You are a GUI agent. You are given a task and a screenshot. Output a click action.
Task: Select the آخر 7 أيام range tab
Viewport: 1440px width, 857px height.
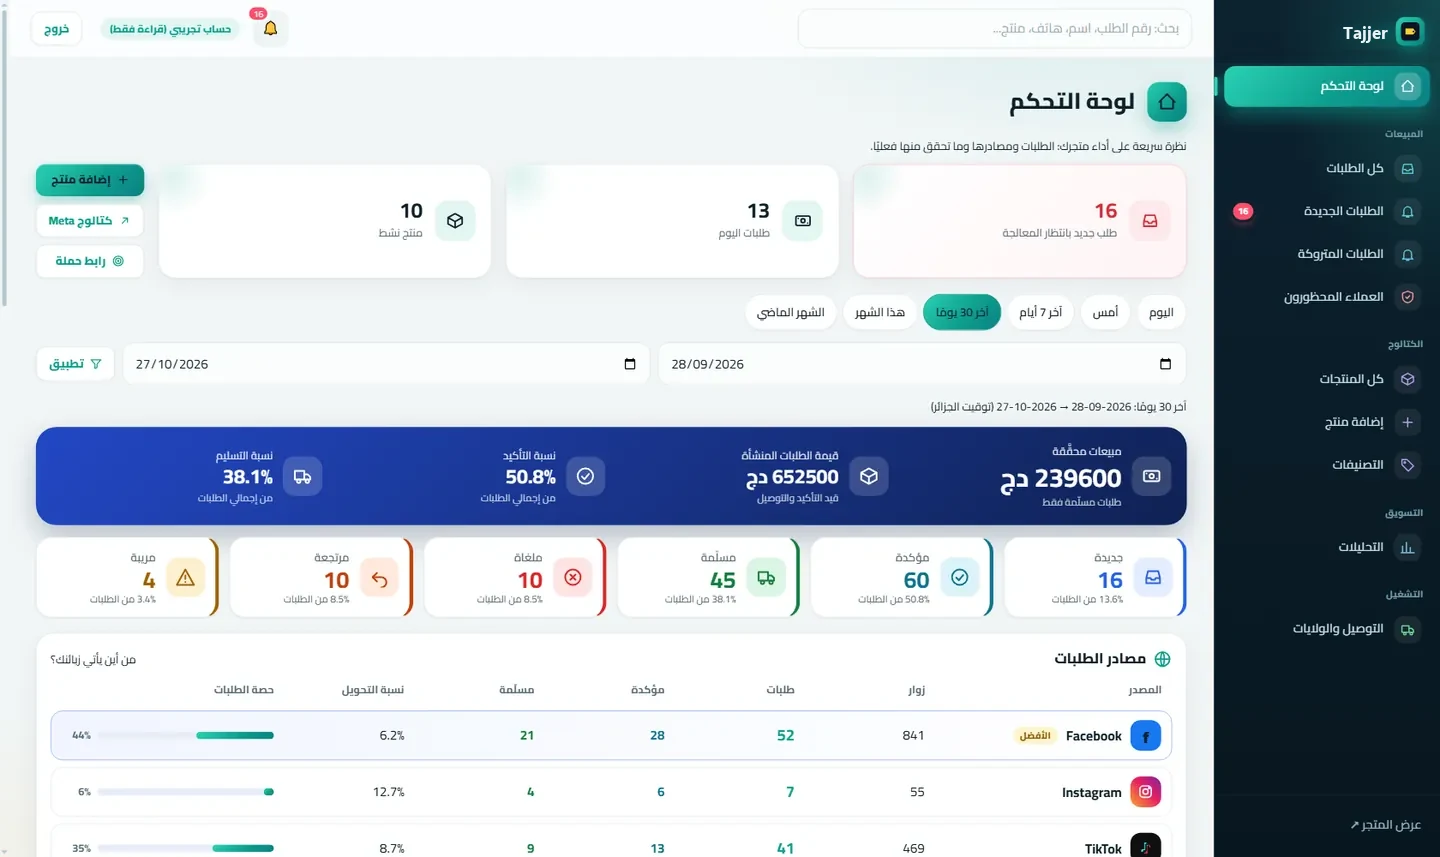(1040, 312)
